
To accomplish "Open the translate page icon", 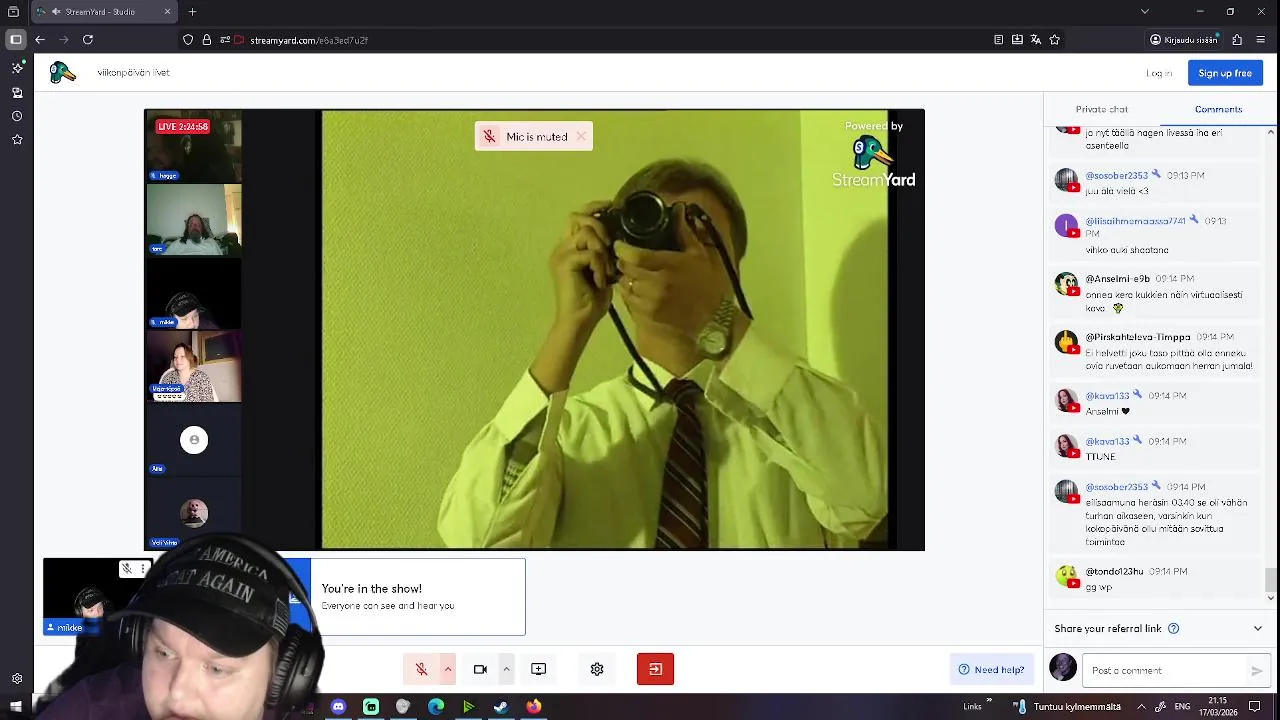I will (1036, 40).
